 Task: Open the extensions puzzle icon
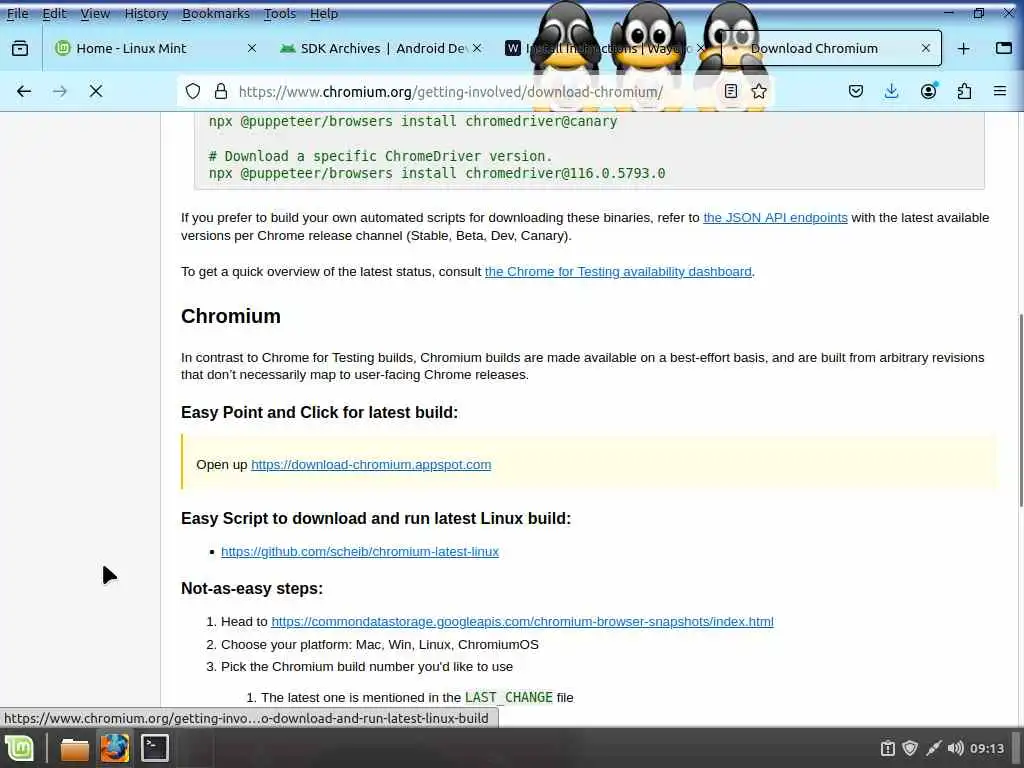click(x=964, y=91)
